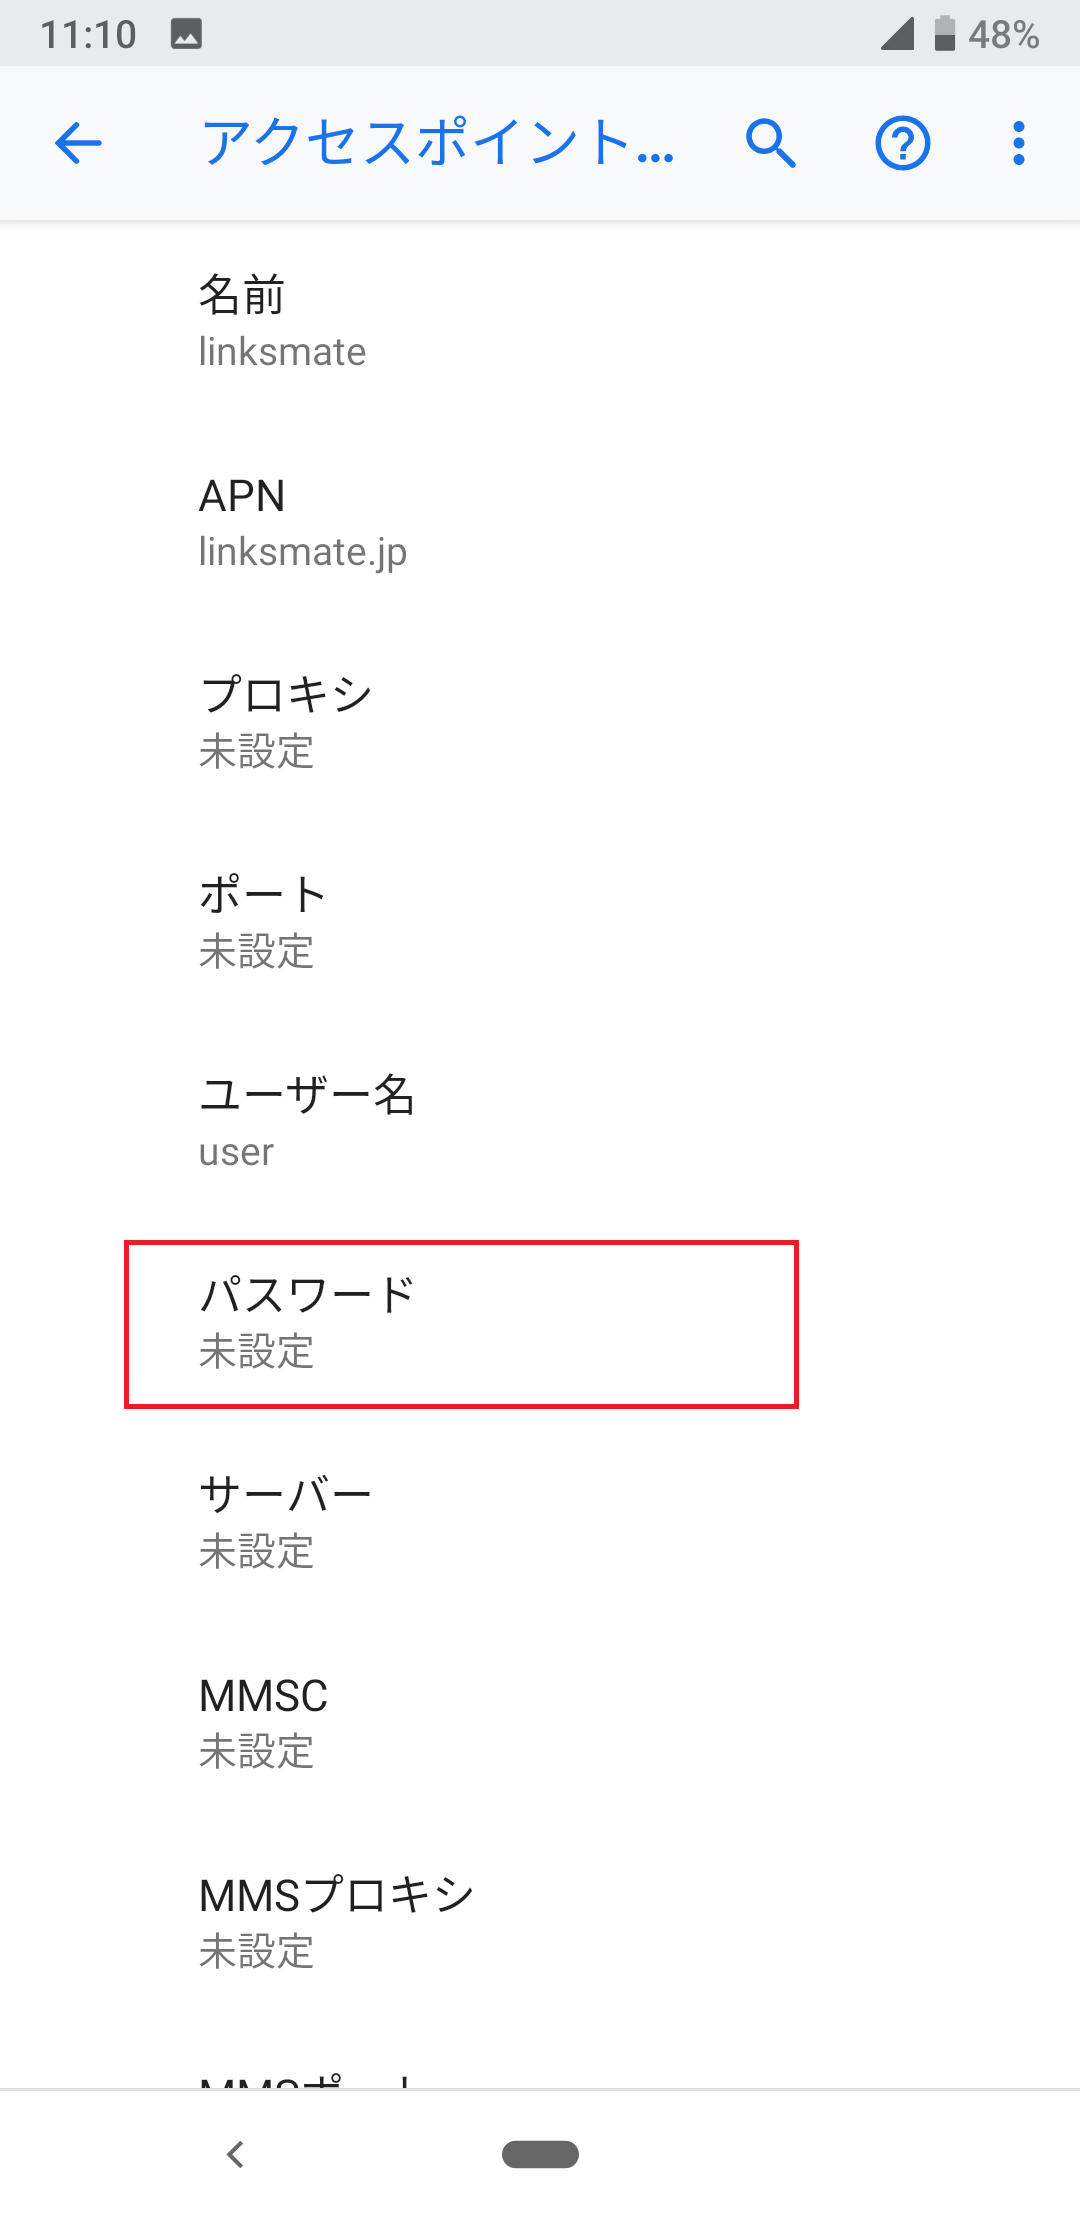Tap the truncated アクセスポイント title

tap(437, 144)
